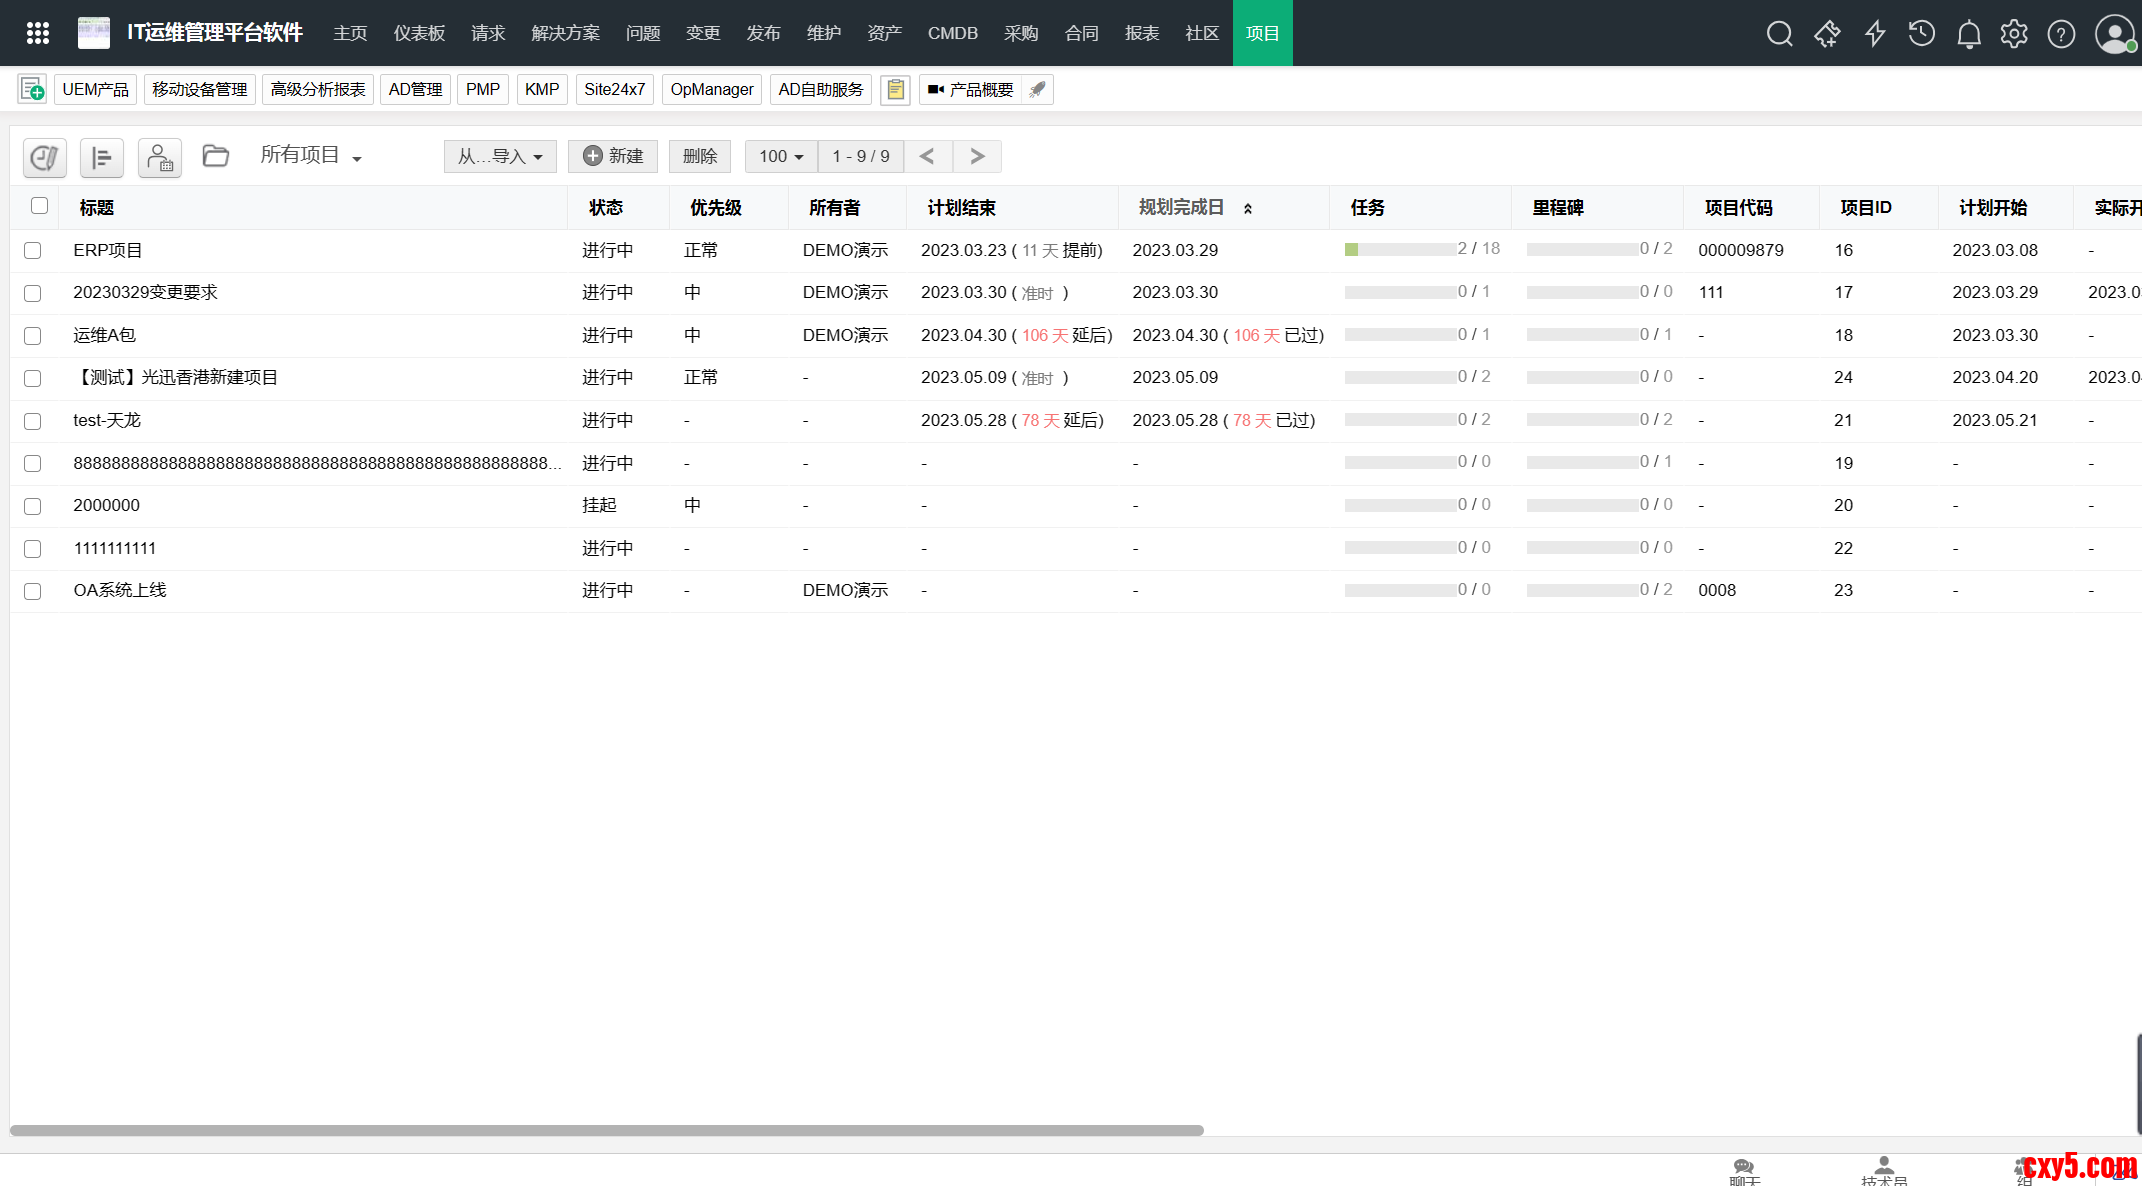Screen dimensions: 2142x1186
Task: Check the ERP项目 row checkbox
Action: click(x=33, y=251)
